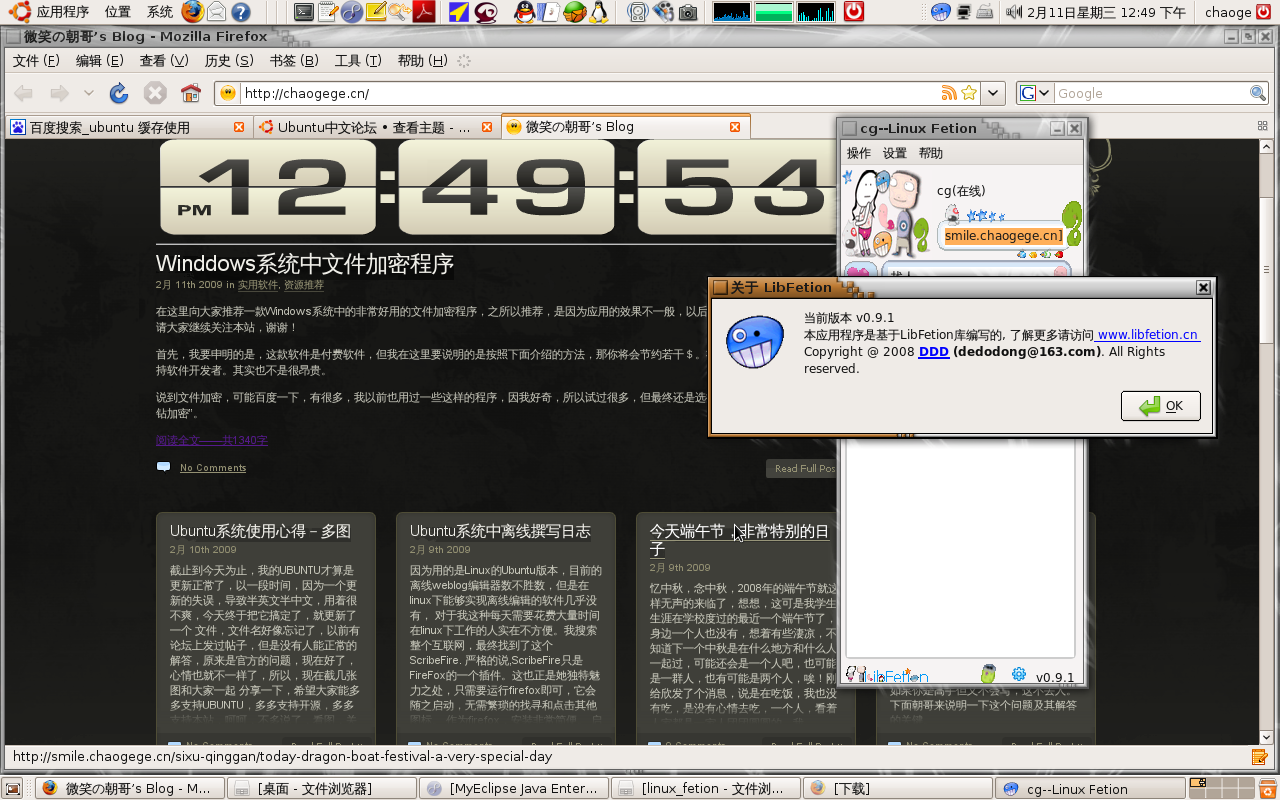The image size is (1280, 800).
Task: Bookmark this page with the star icon
Action: [968, 93]
